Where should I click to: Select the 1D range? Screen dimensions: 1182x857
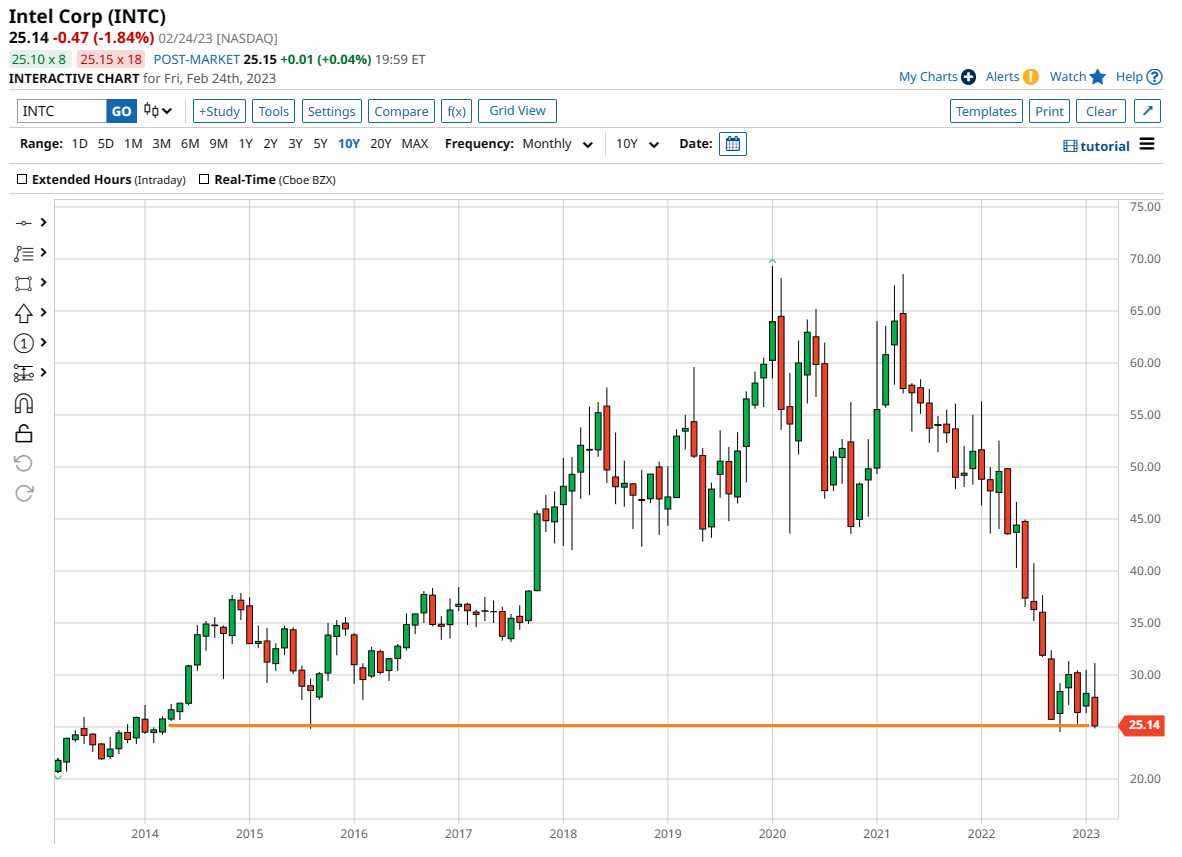pyautogui.click(x=79, y=144)
